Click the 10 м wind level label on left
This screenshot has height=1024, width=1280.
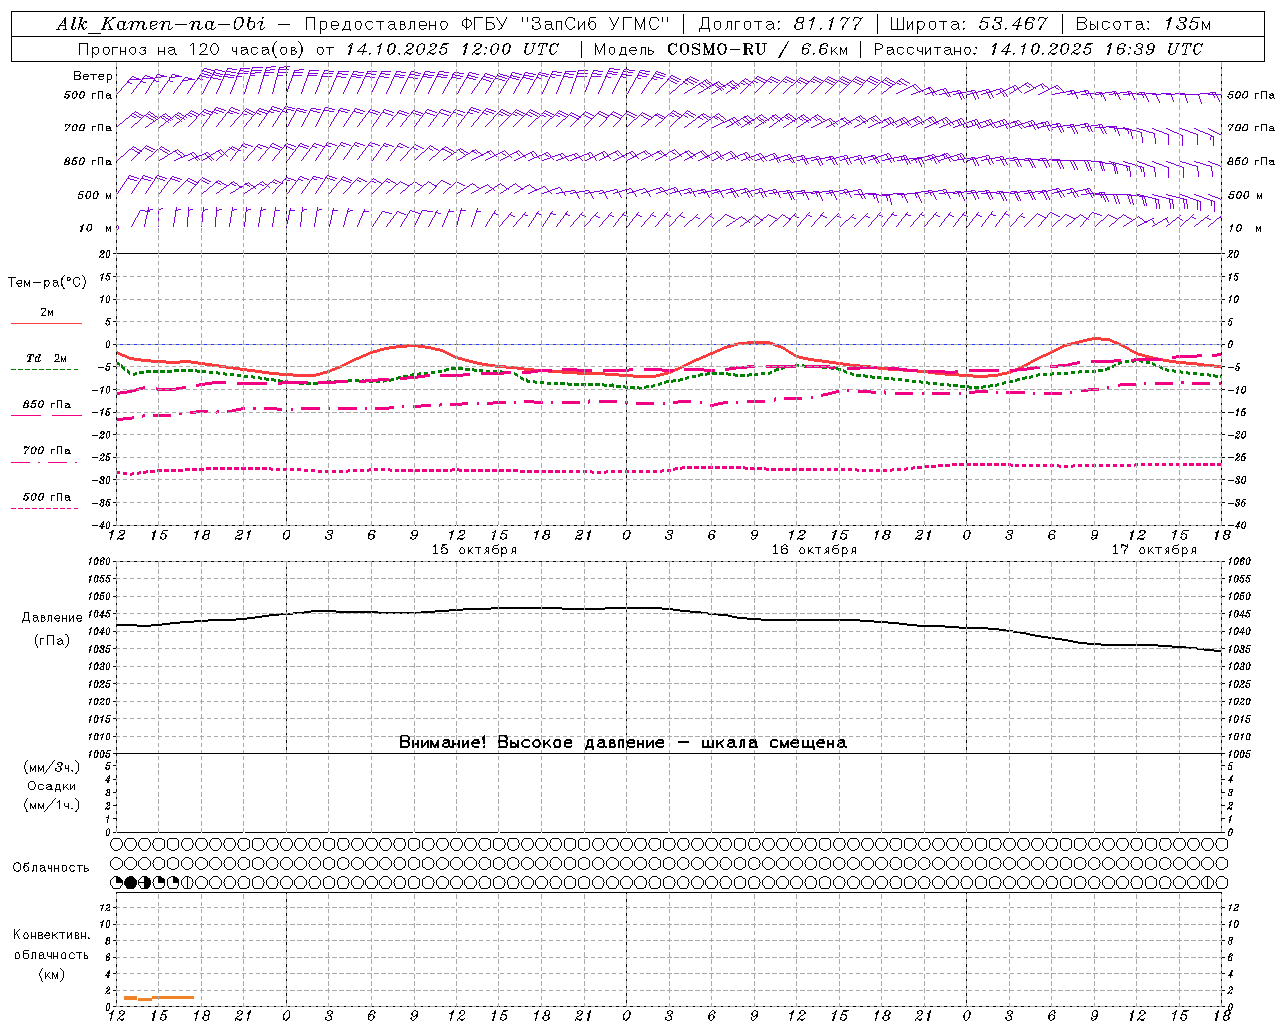[x=95, y=228]
